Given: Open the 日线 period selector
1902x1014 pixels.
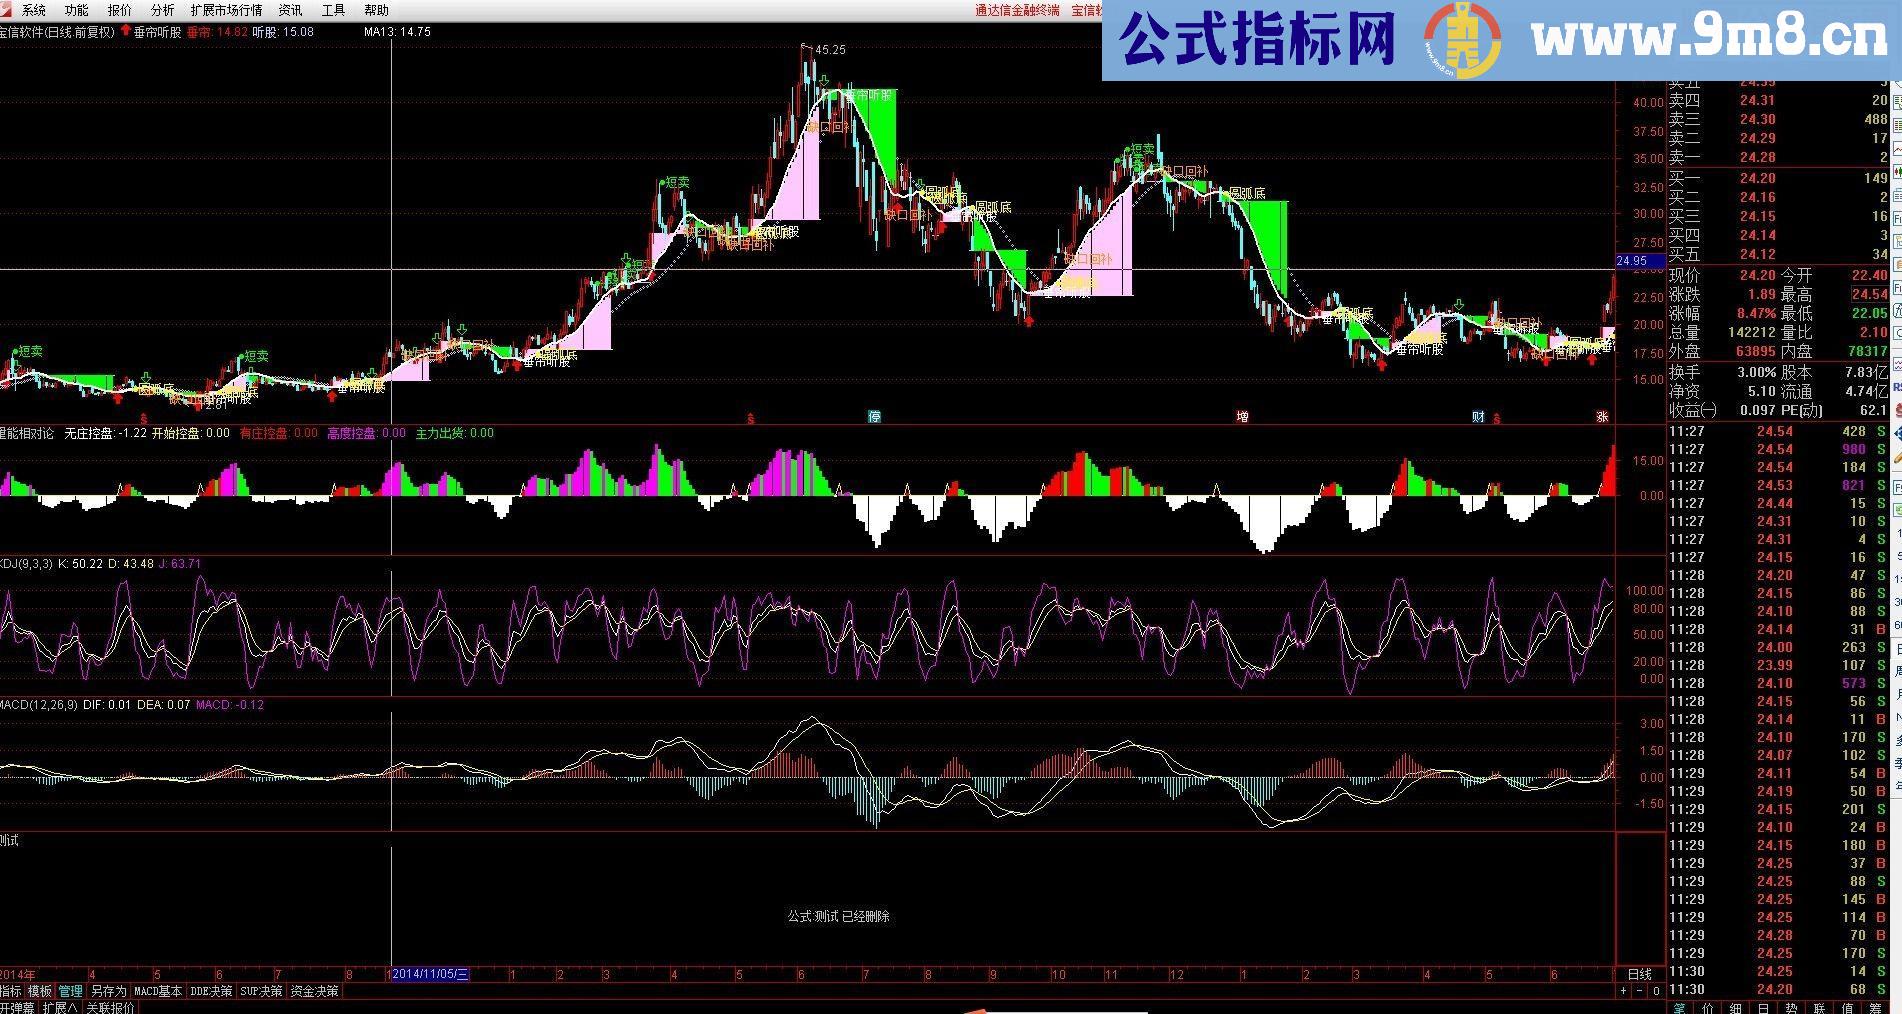Looking at the screenshot, I should [x=1639, y=974].
